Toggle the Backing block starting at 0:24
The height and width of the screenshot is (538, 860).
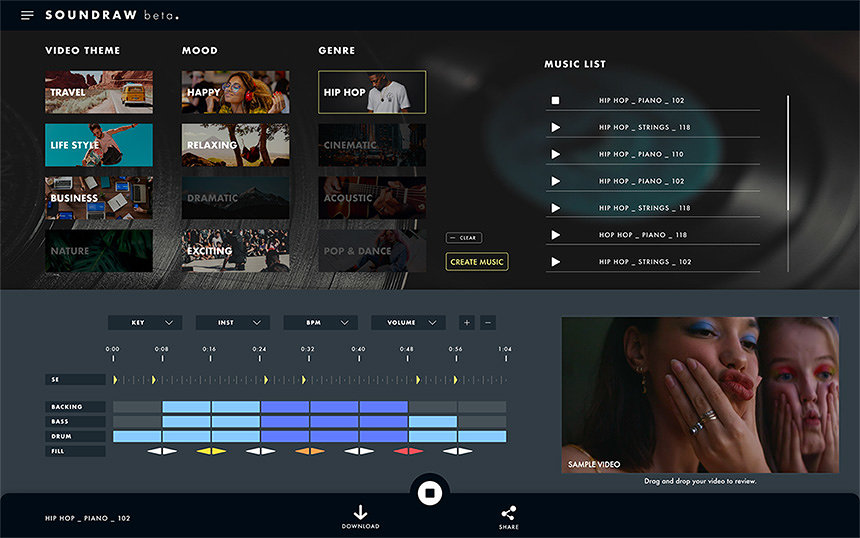tap(285, 407)
